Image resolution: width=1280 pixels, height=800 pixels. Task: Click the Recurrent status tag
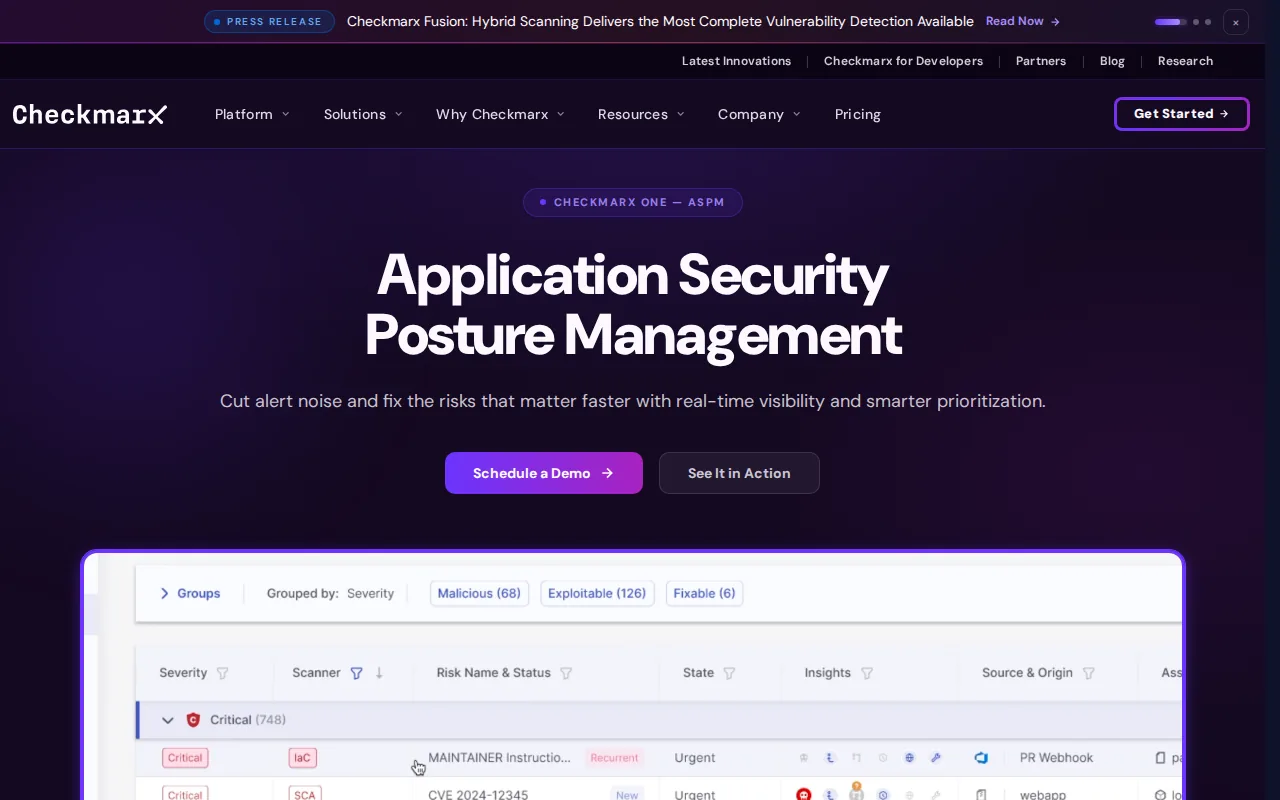[614, 758]
